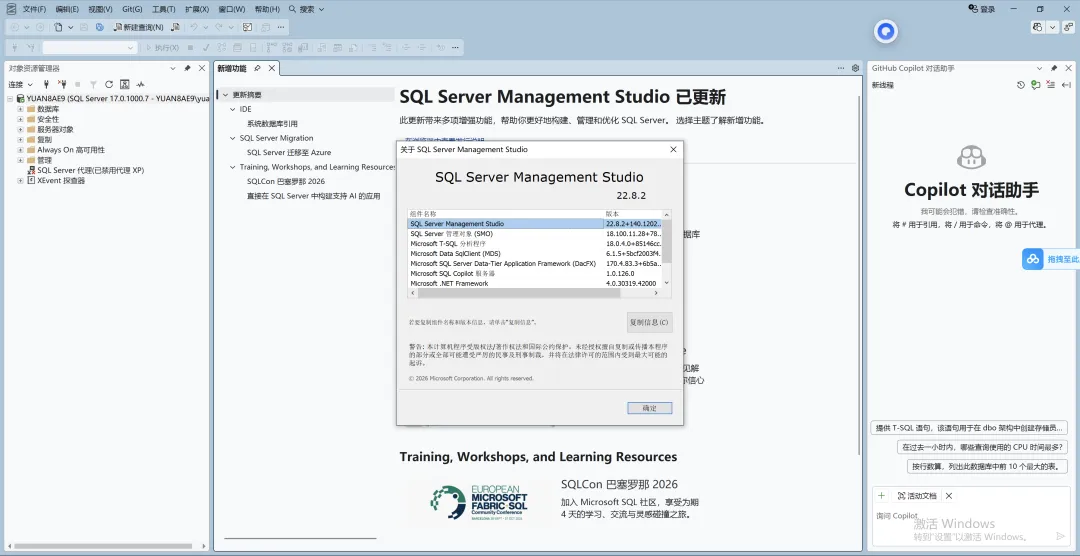Viewport: 1080px width, 556px height.
Task: Pin the Object Explorer panel
Action: 187,68
